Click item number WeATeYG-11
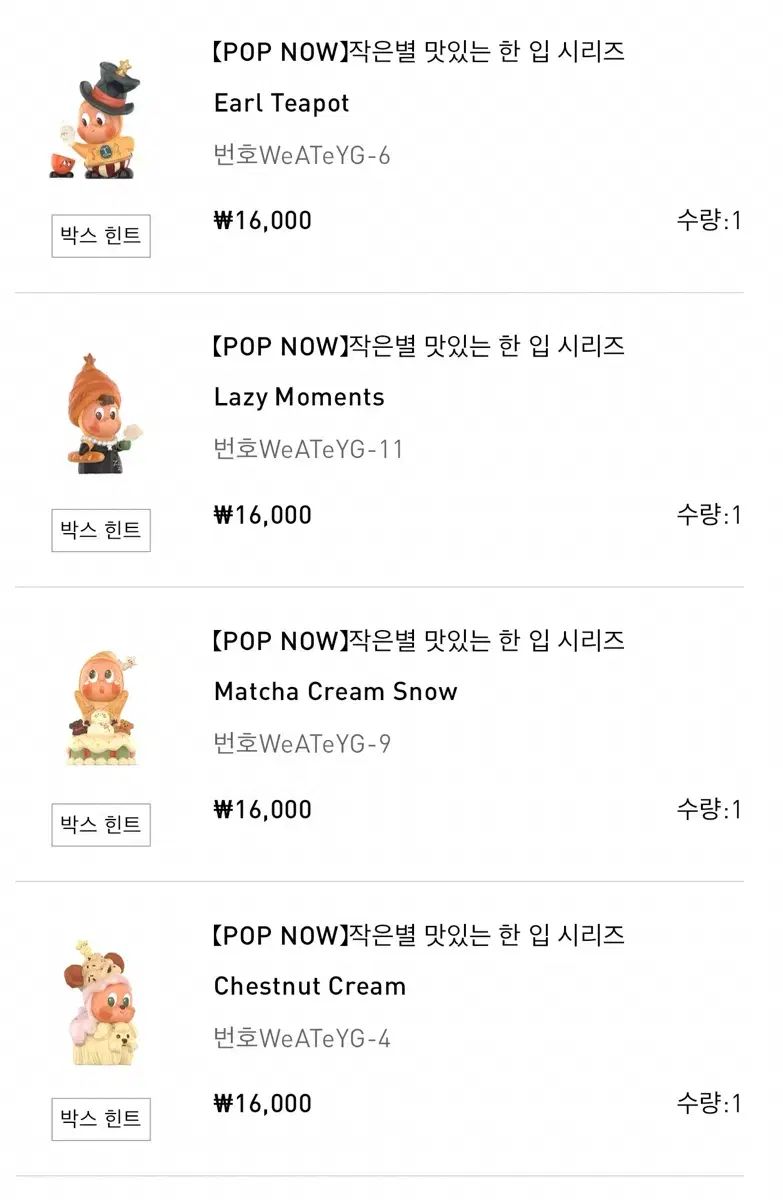Viewport: 783px width, 1200px height. [x=309, y=450]
